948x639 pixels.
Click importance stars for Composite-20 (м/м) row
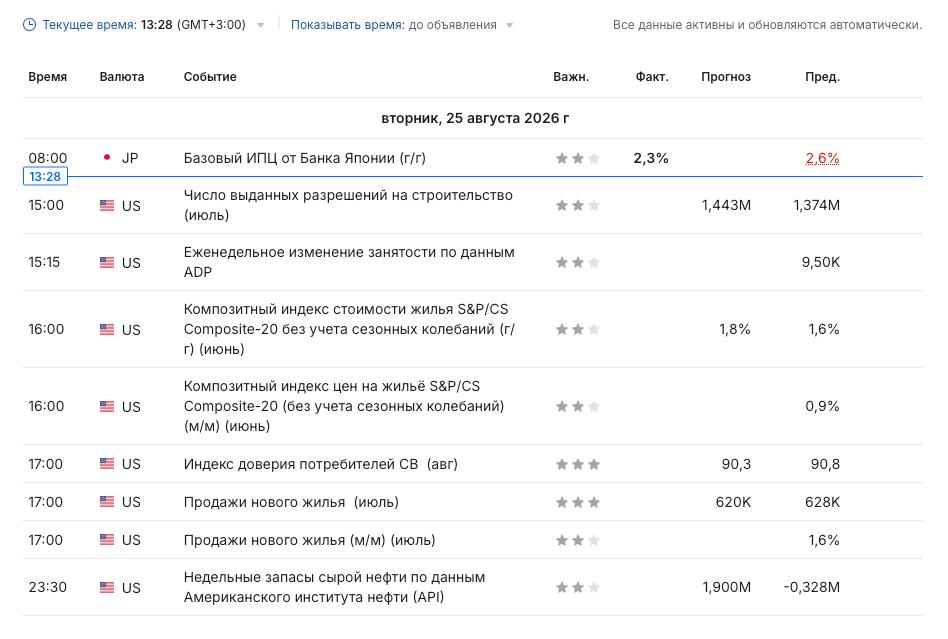pyautogui.click(x=578, y=406)
